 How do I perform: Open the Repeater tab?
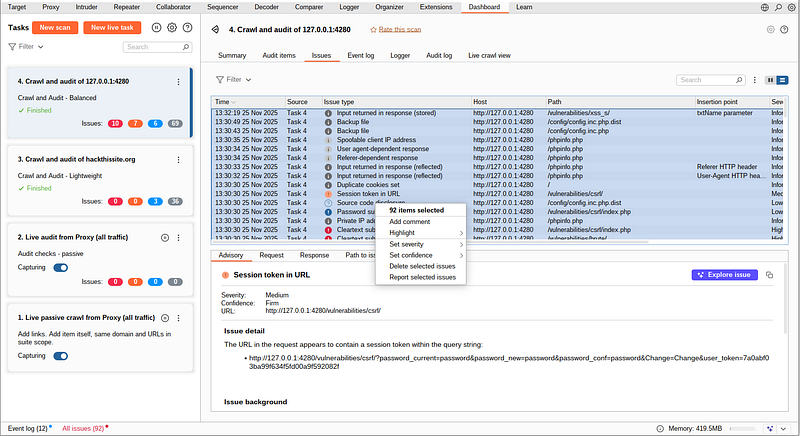(x=127, y=7)
